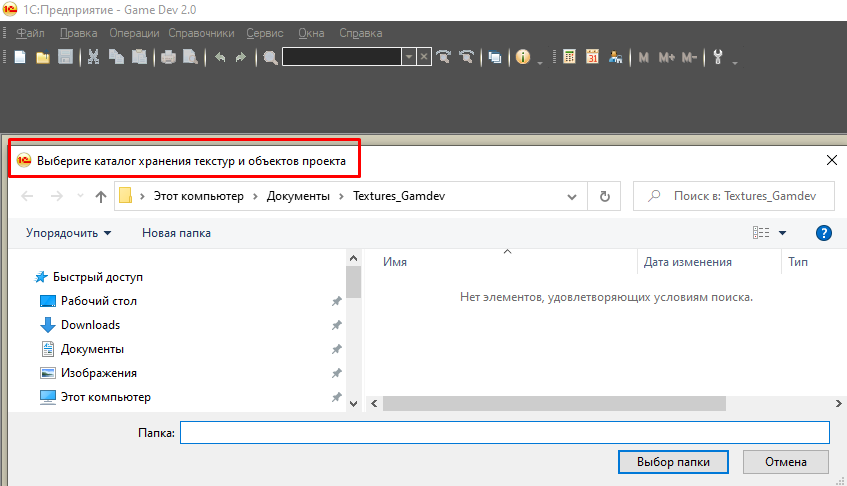Click the users icon beside the calendar
Image resolution: width=847 pixels, height=486 pixels.
click(615, 57)
